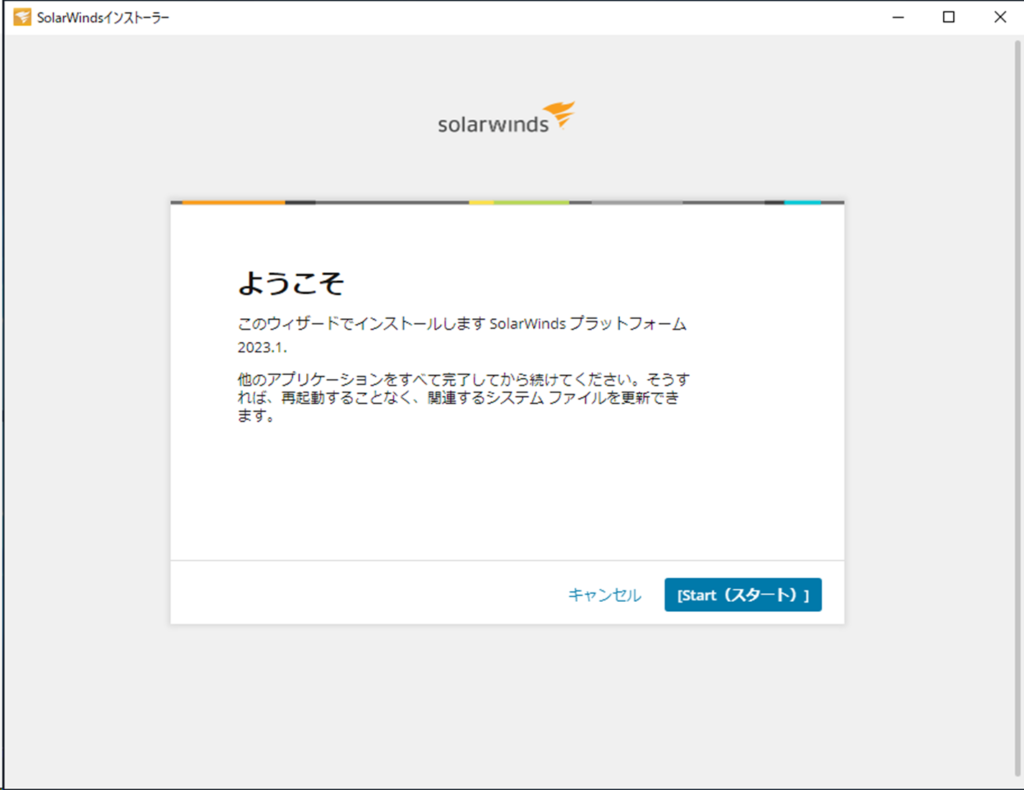Click the solarwinds logo
Image resolution: width=1024 pixels, height=790 pixels.
506,118
